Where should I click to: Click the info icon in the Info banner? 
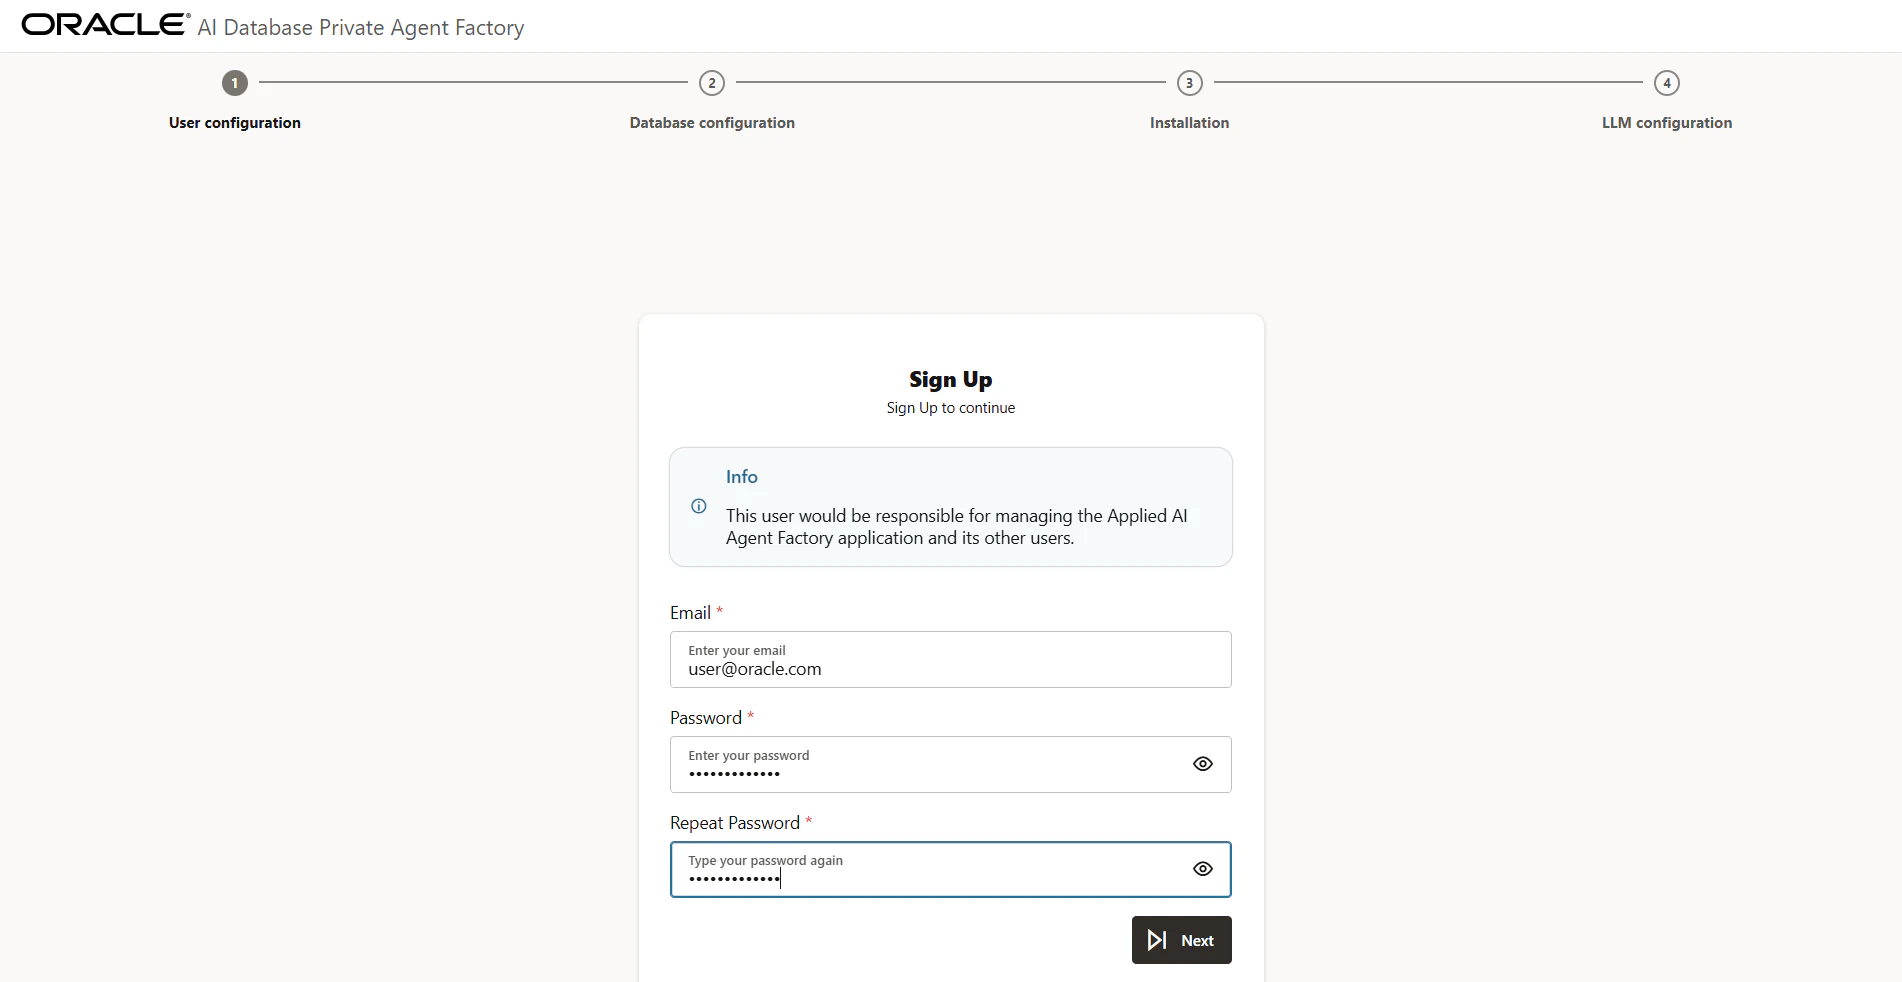pyautogui.click(x=699, y=506)
